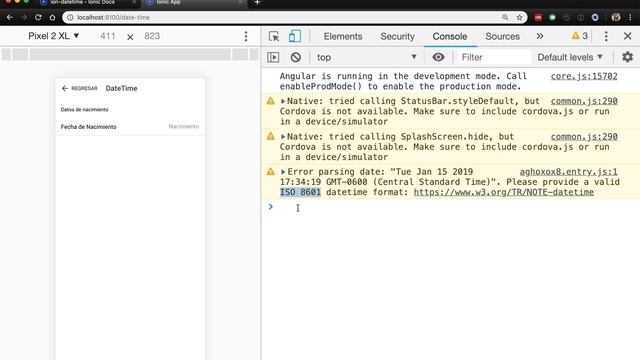Open console settings gear

click(x=628, y=57)
